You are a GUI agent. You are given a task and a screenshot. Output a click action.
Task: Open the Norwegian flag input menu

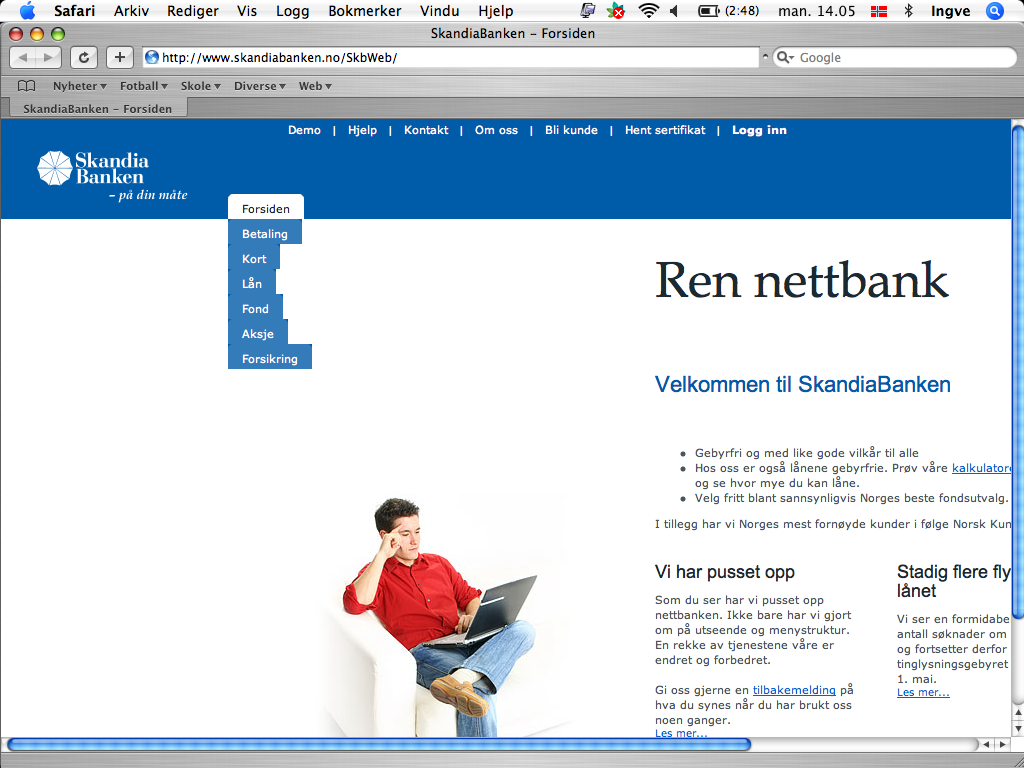(879, 11)
